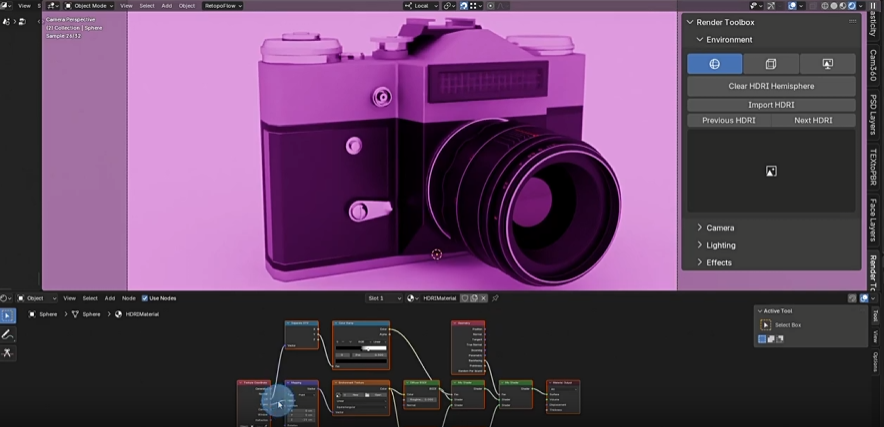Switch to the PSD Layers sidebar tab
The image size is (884, 427).
[x=873, y=115]
